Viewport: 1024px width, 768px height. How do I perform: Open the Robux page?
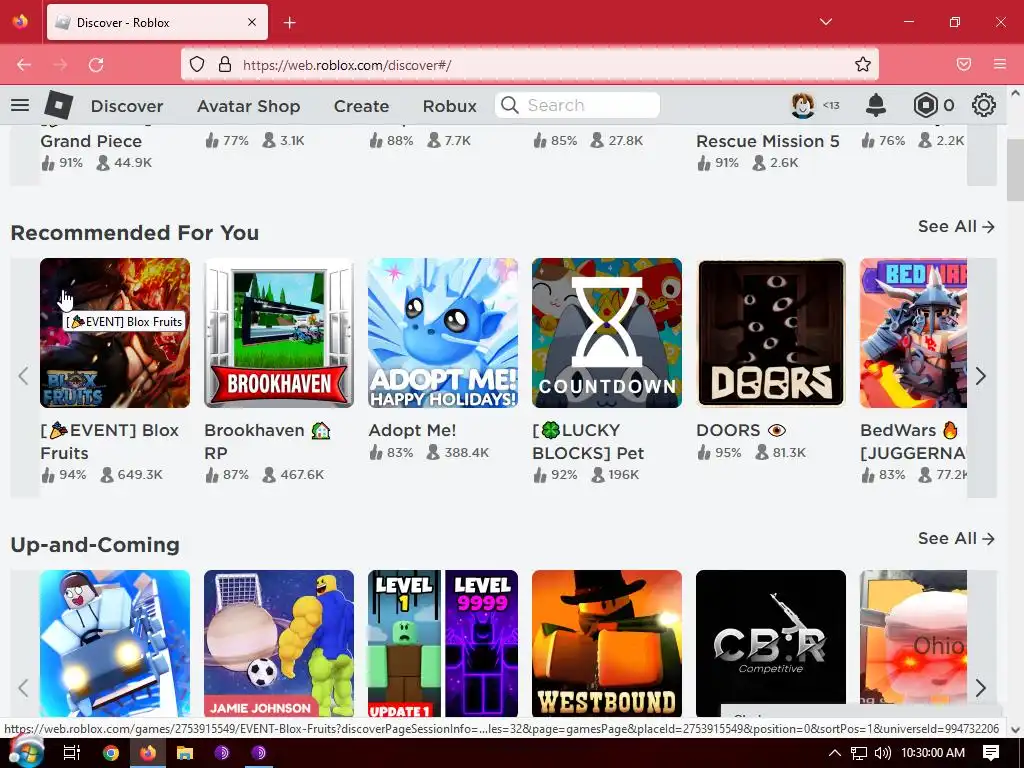[449, 106]
